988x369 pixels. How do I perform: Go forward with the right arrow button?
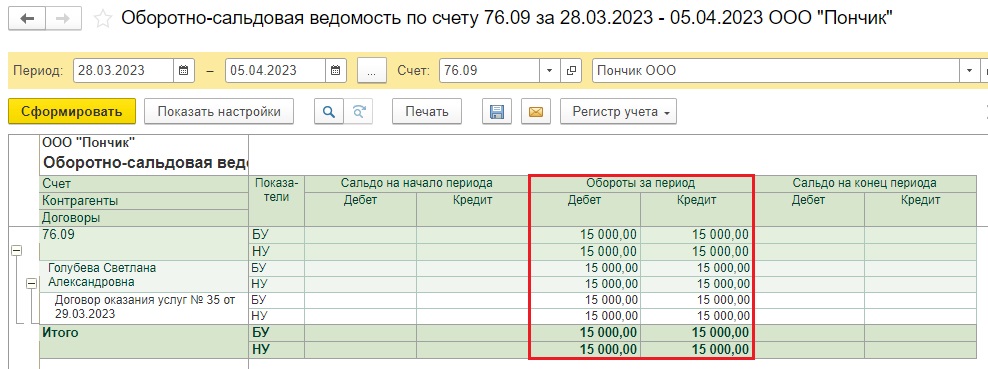click(x=62, y=18)
